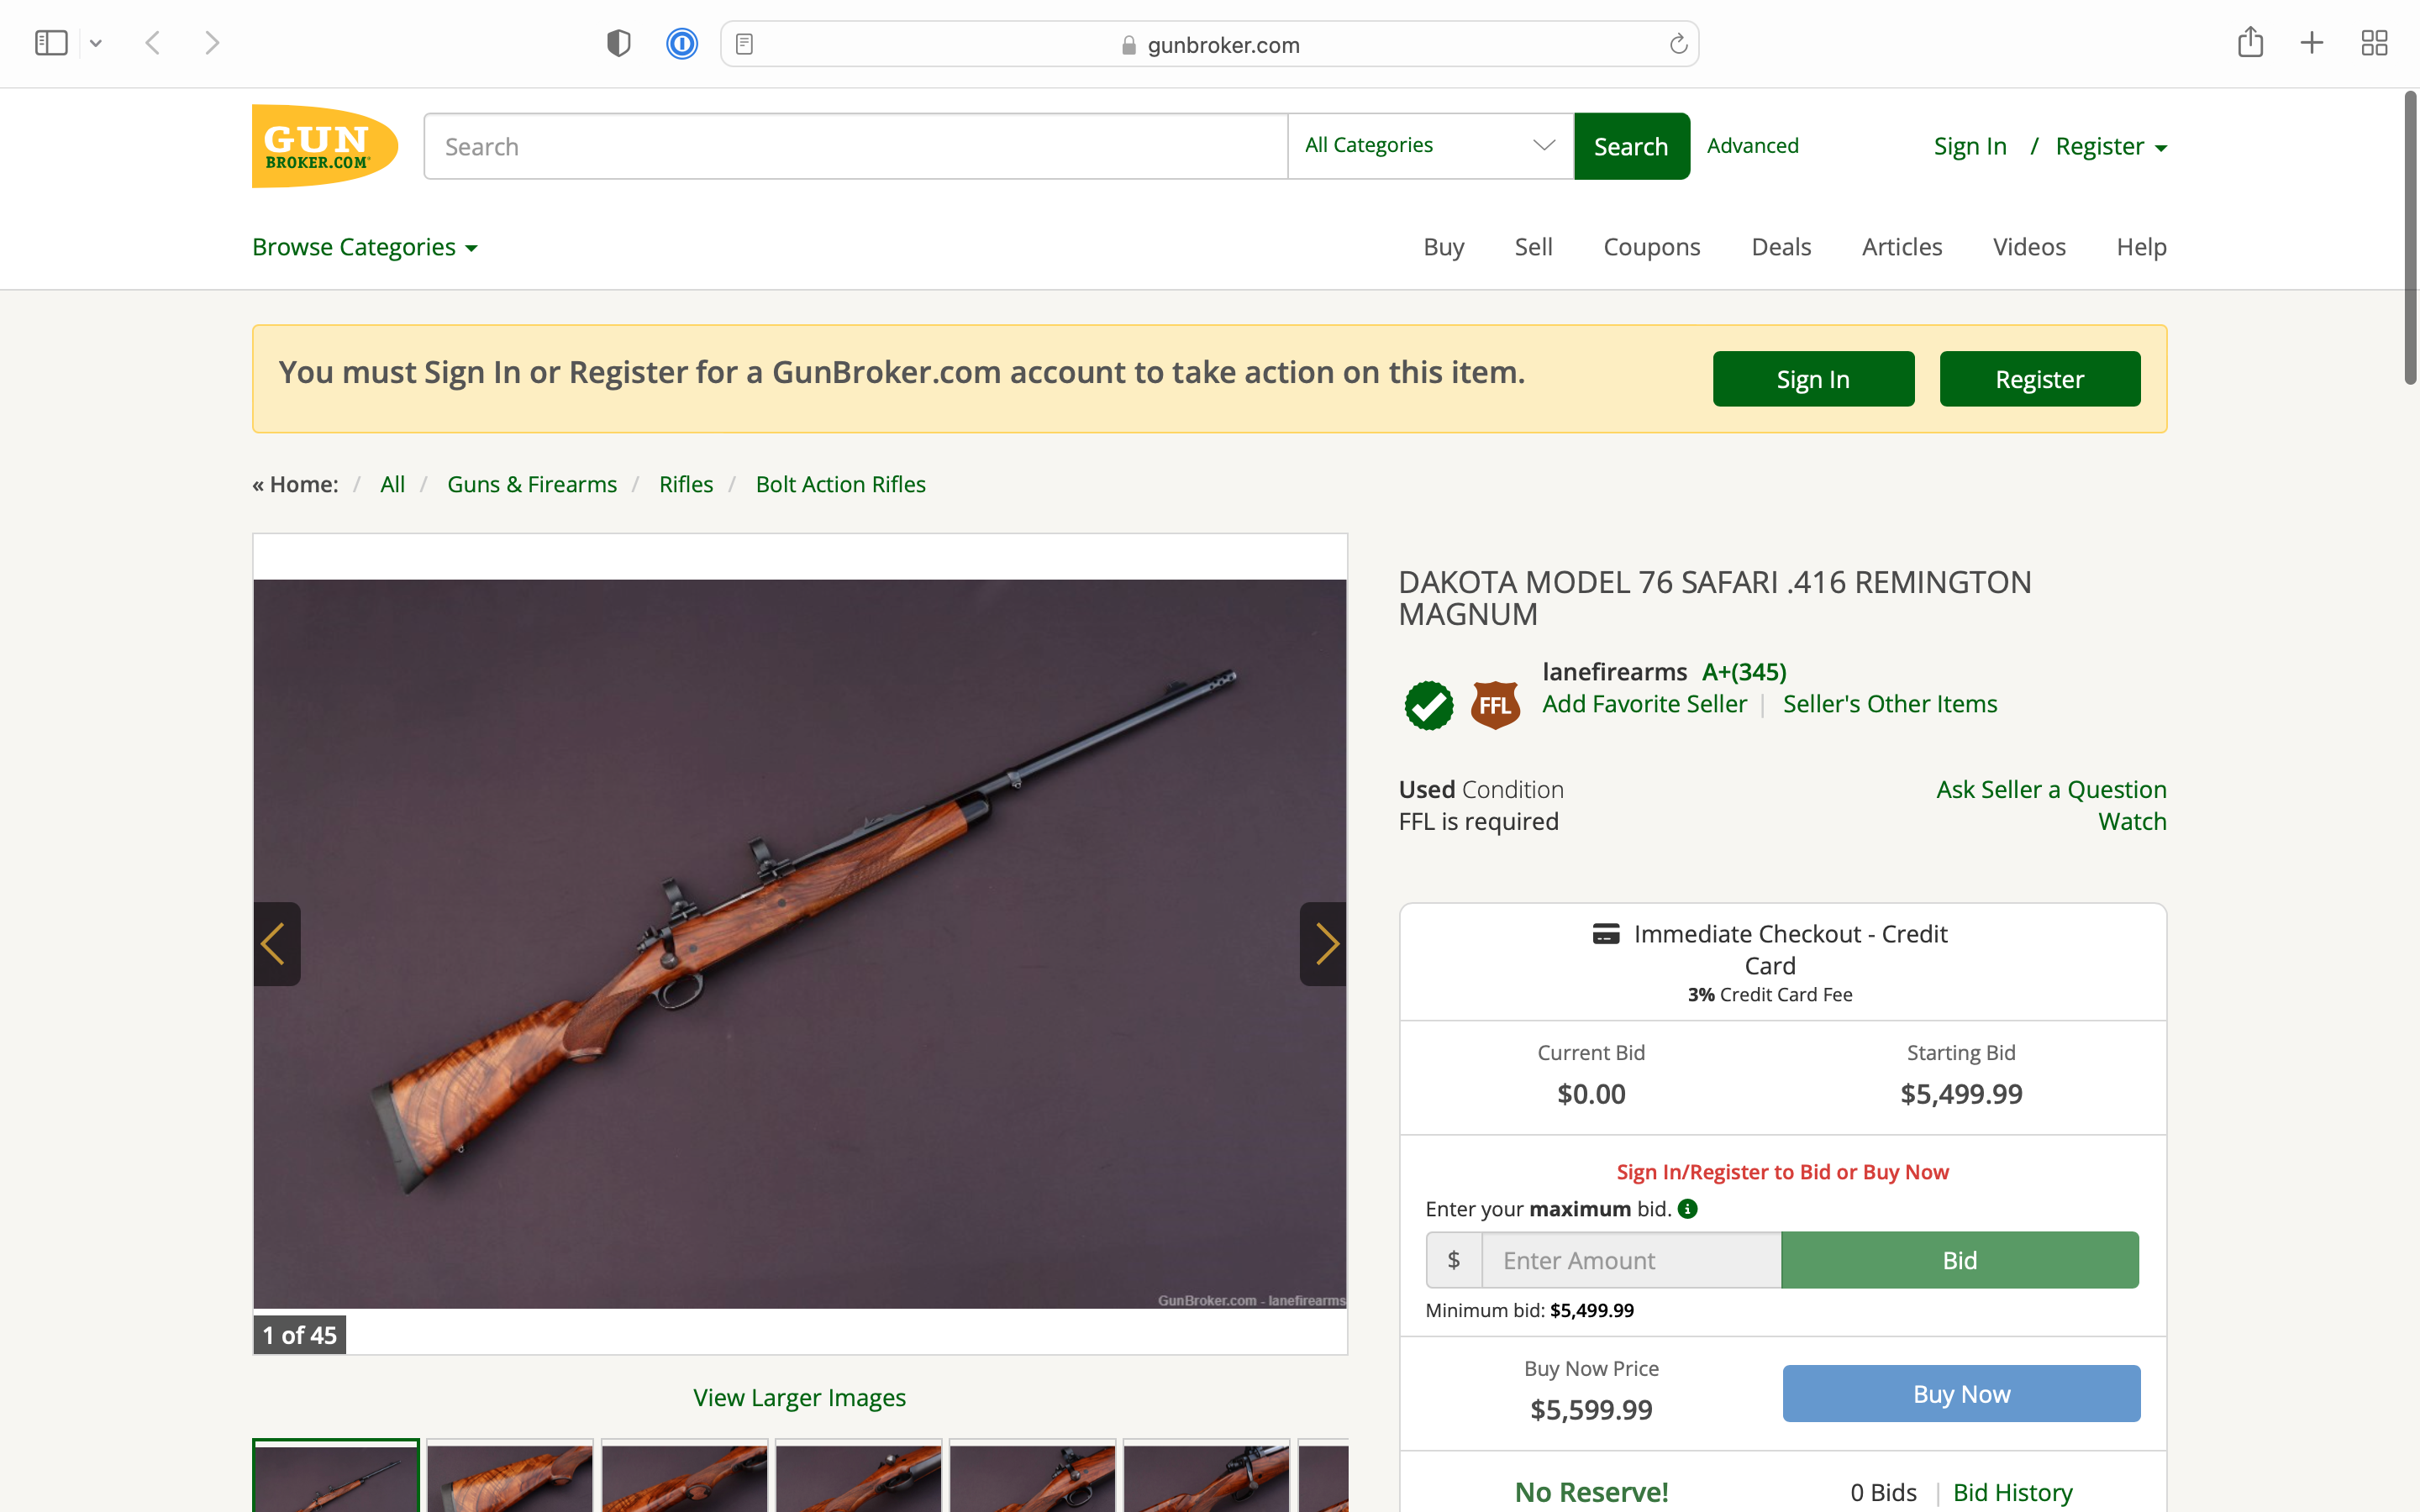Open the Deals menu item
The image size is (2420, 1512).
pyautogui.click(x=1781, y=247)
